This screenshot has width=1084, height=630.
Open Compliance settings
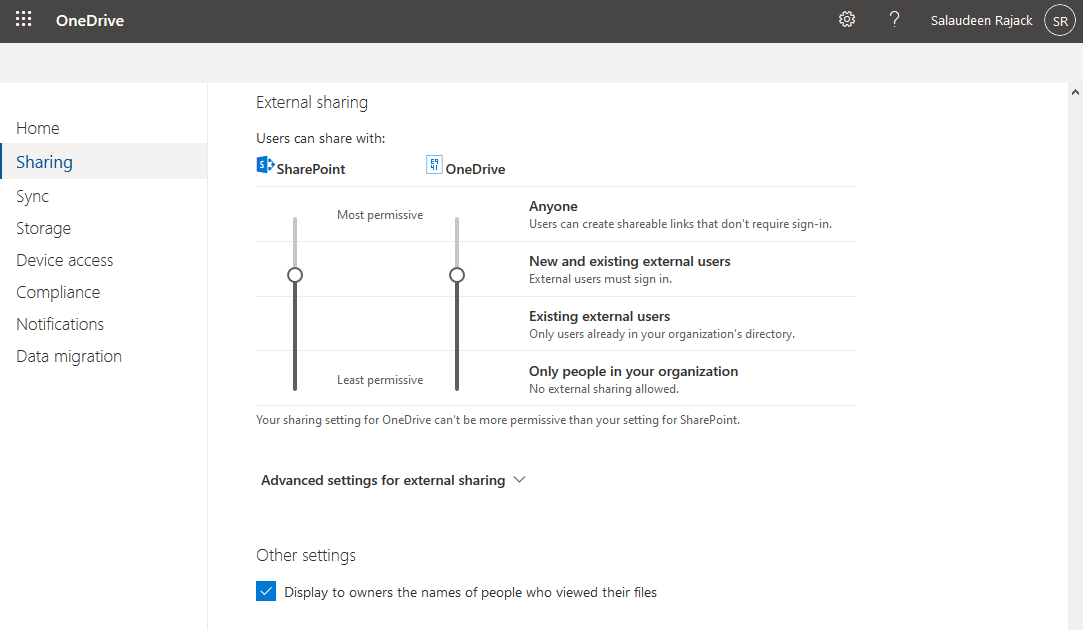(x=57, y=292)
